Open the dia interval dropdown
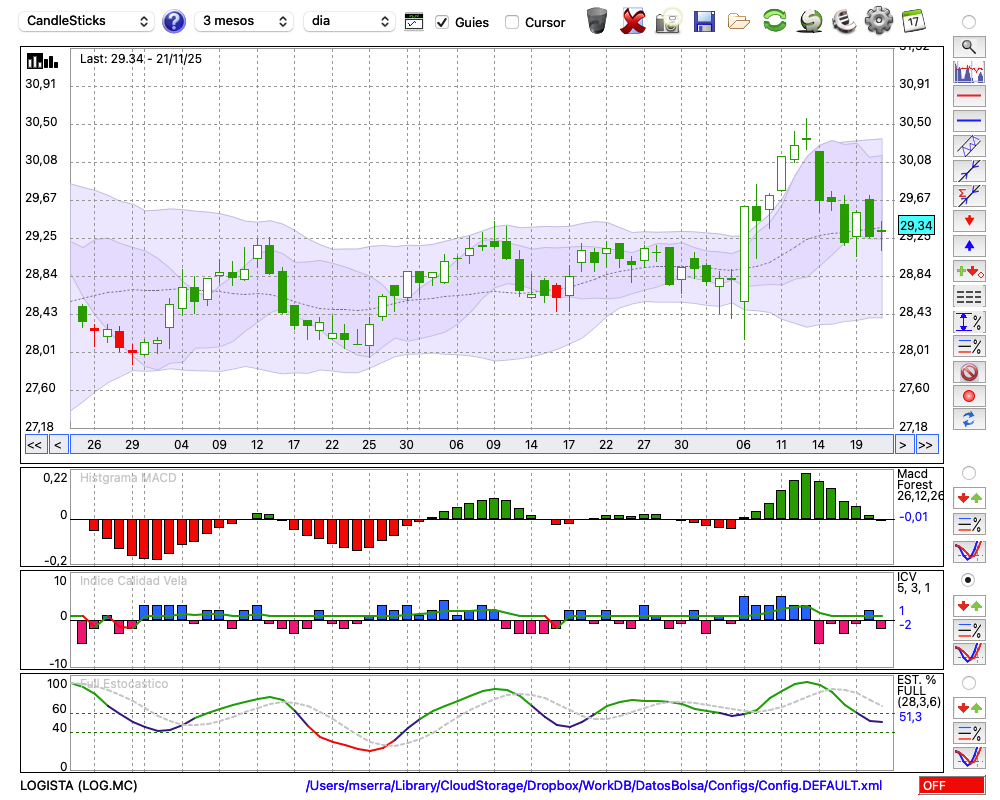The height and width of the screenshot is (800, 1000). [x=350, y=21]
